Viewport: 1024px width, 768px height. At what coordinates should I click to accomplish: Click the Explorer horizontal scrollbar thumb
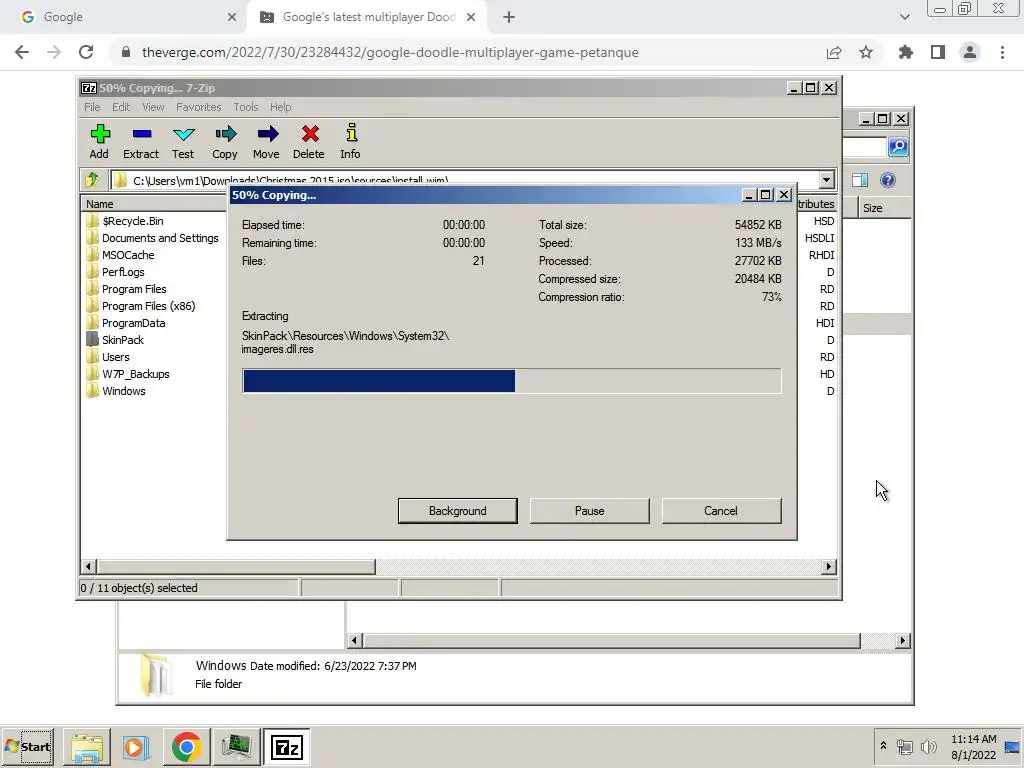tap(611, 641)
